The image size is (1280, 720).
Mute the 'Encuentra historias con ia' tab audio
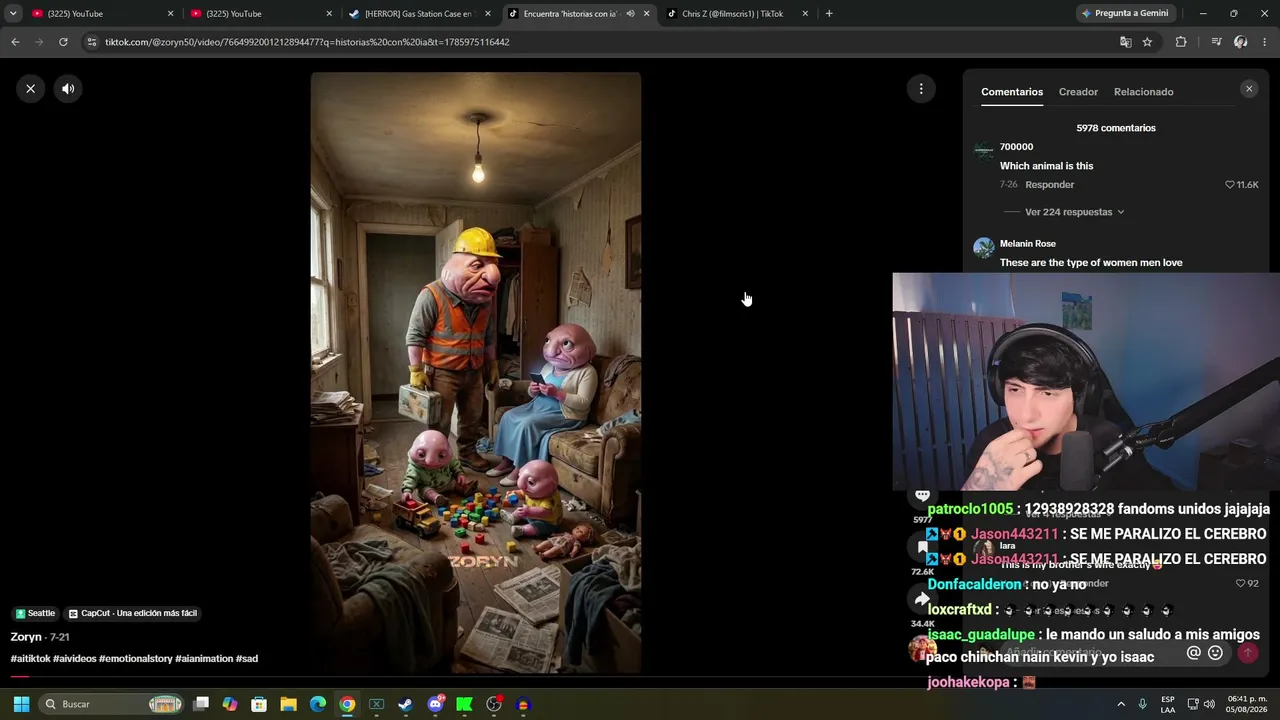pos(630,14)
